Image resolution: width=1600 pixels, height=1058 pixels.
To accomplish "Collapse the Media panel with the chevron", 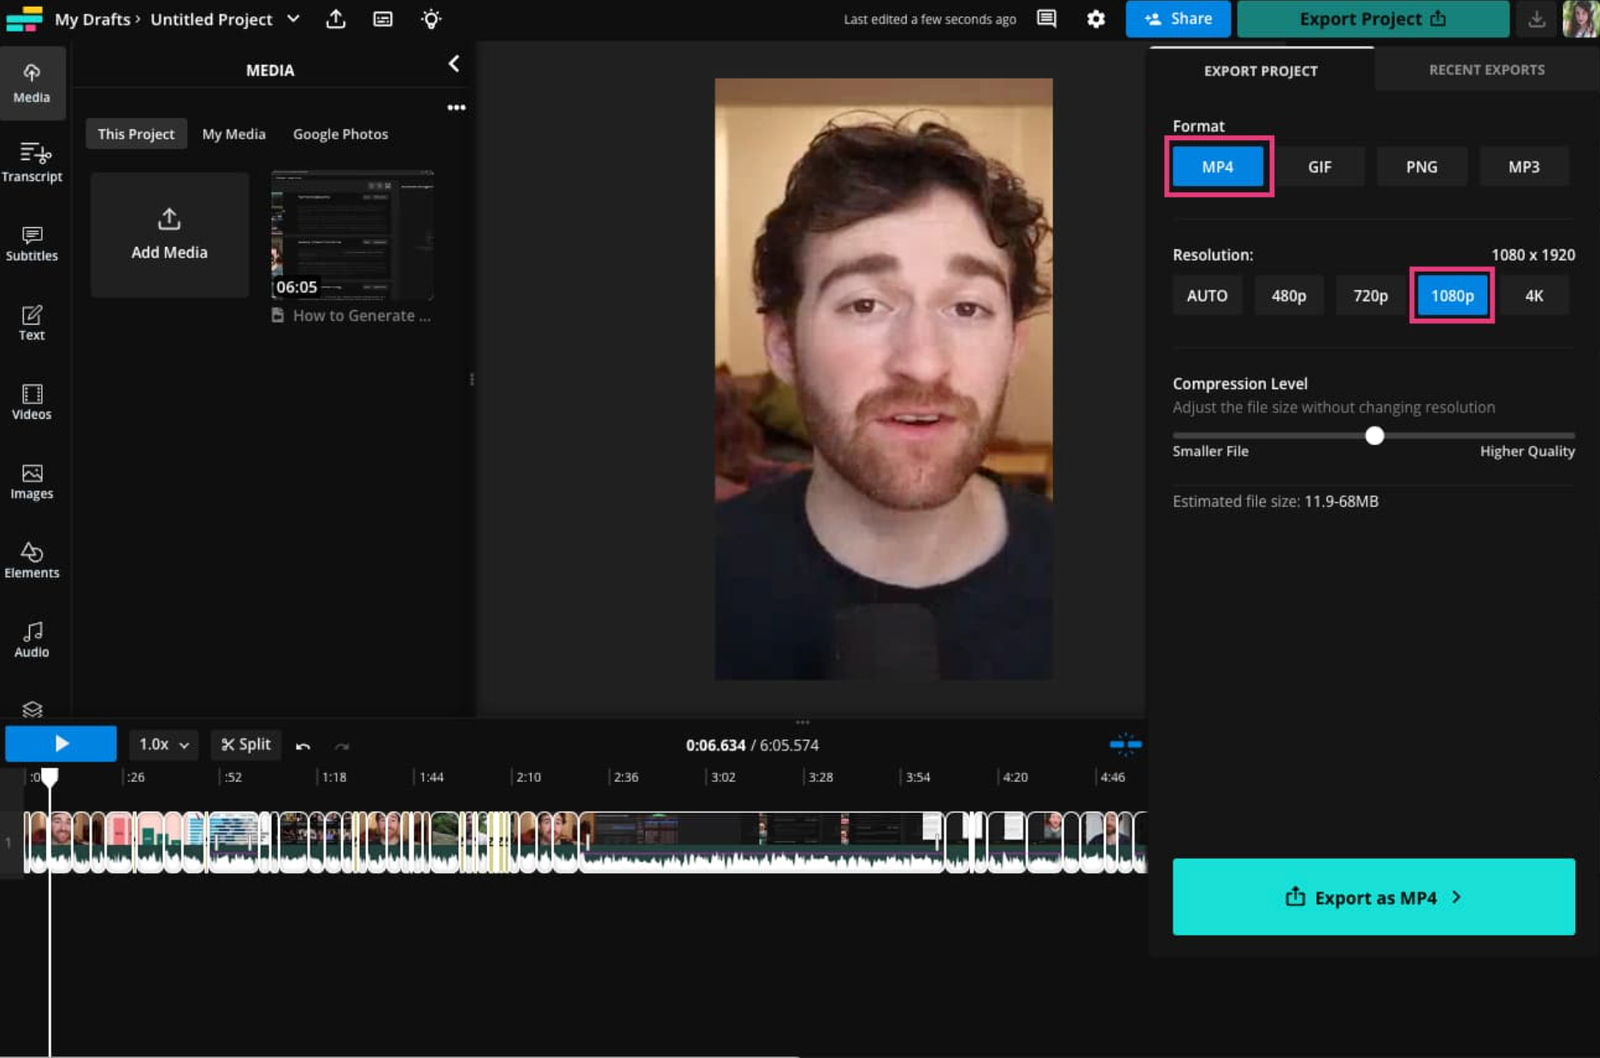I will coord(454,63).
